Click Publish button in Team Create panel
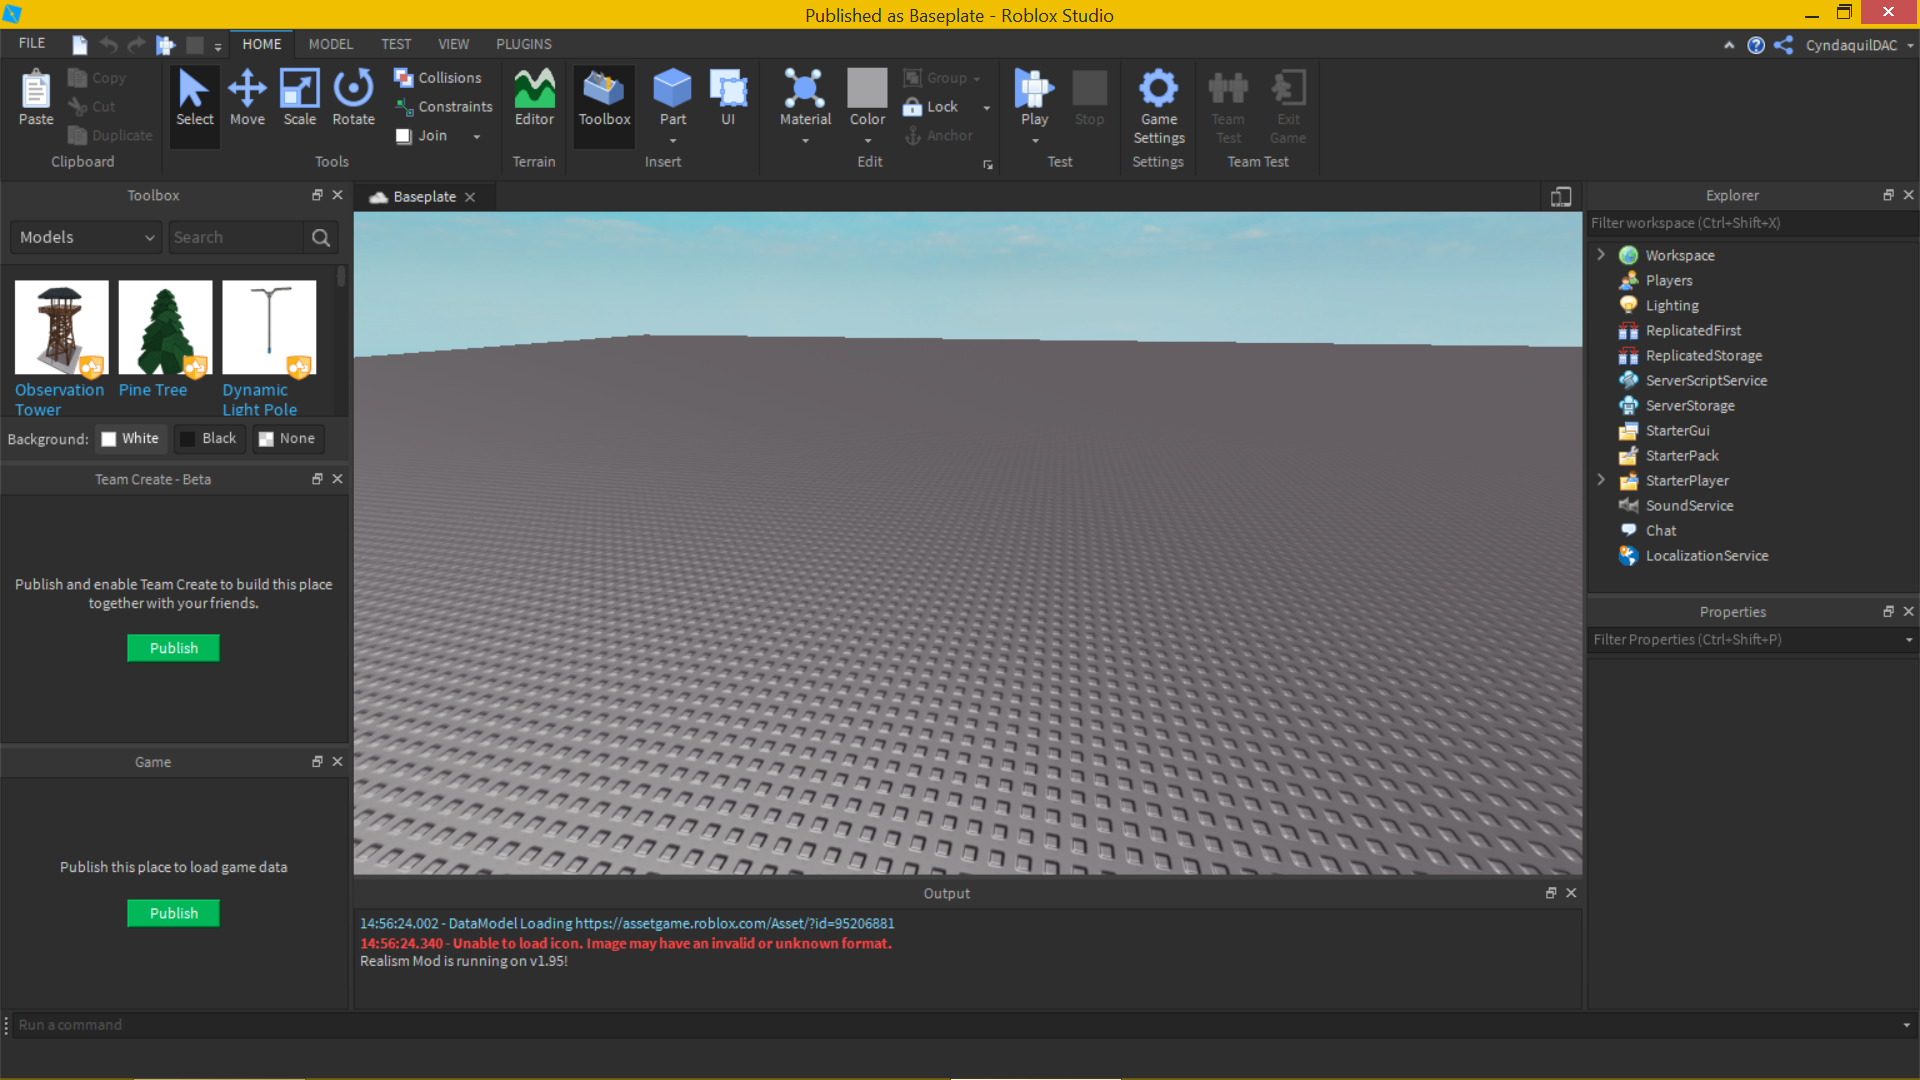The image size is (1920, 1080). tap(173, 647)
